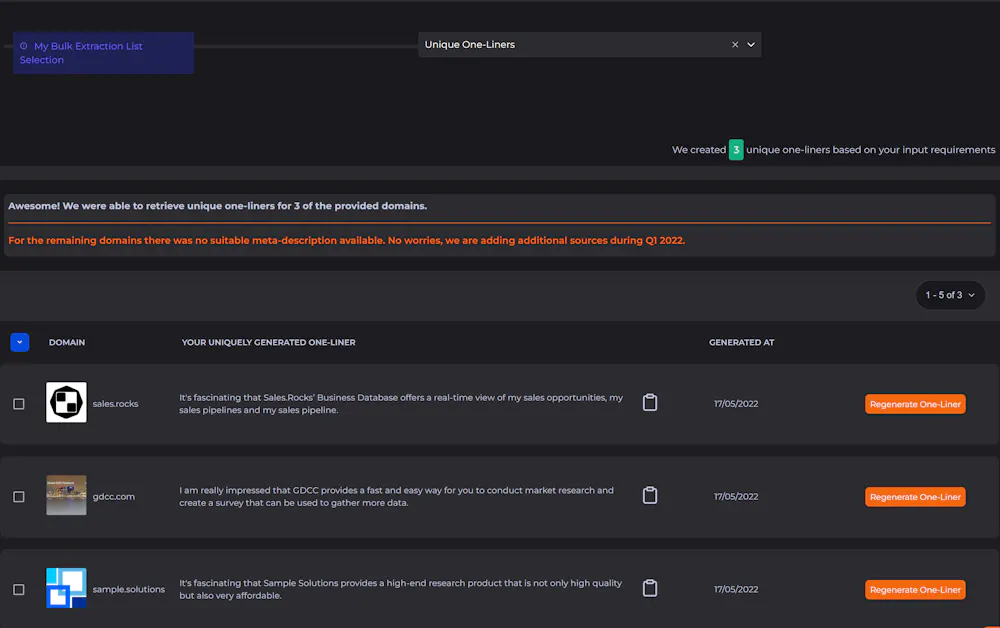Tick the gdcc.com row checkbox
This screenshot has width=1000, height=628.
(x=19, y=497)
